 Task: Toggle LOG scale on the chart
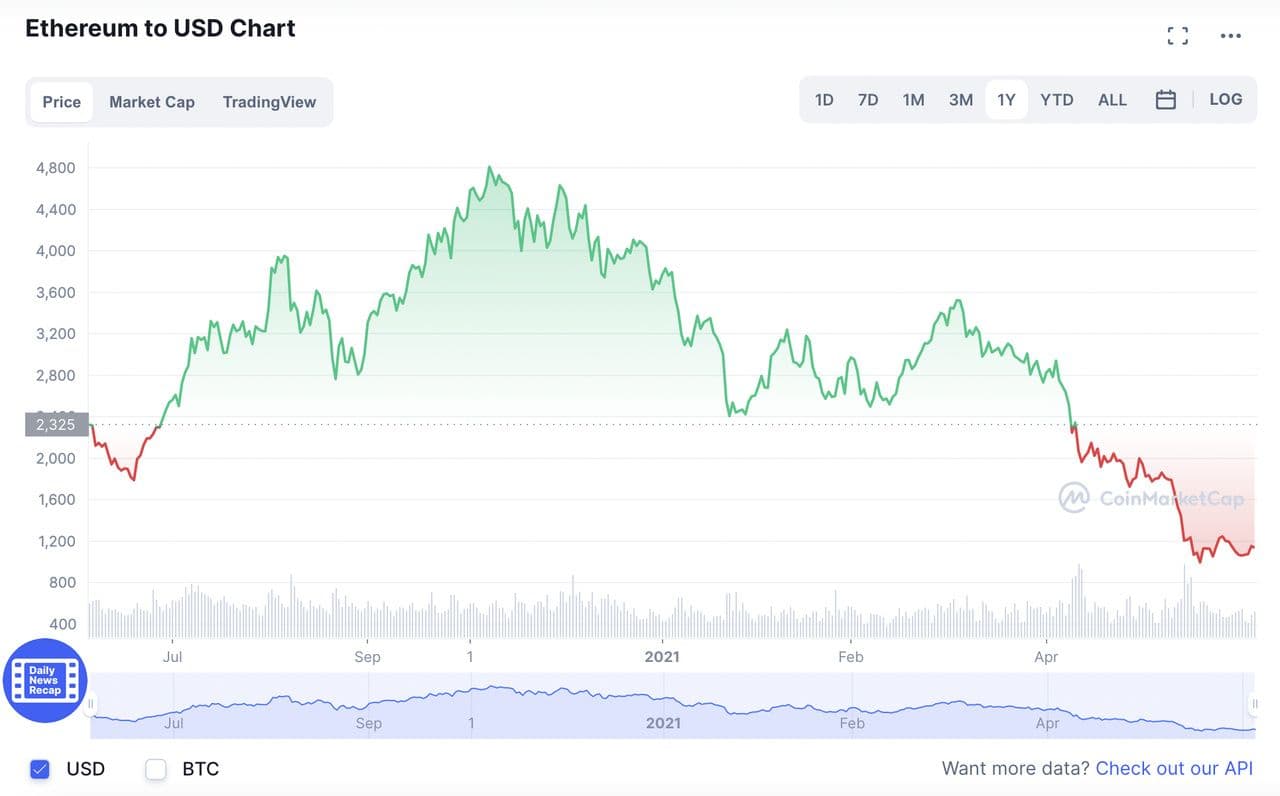(1225, 99)
